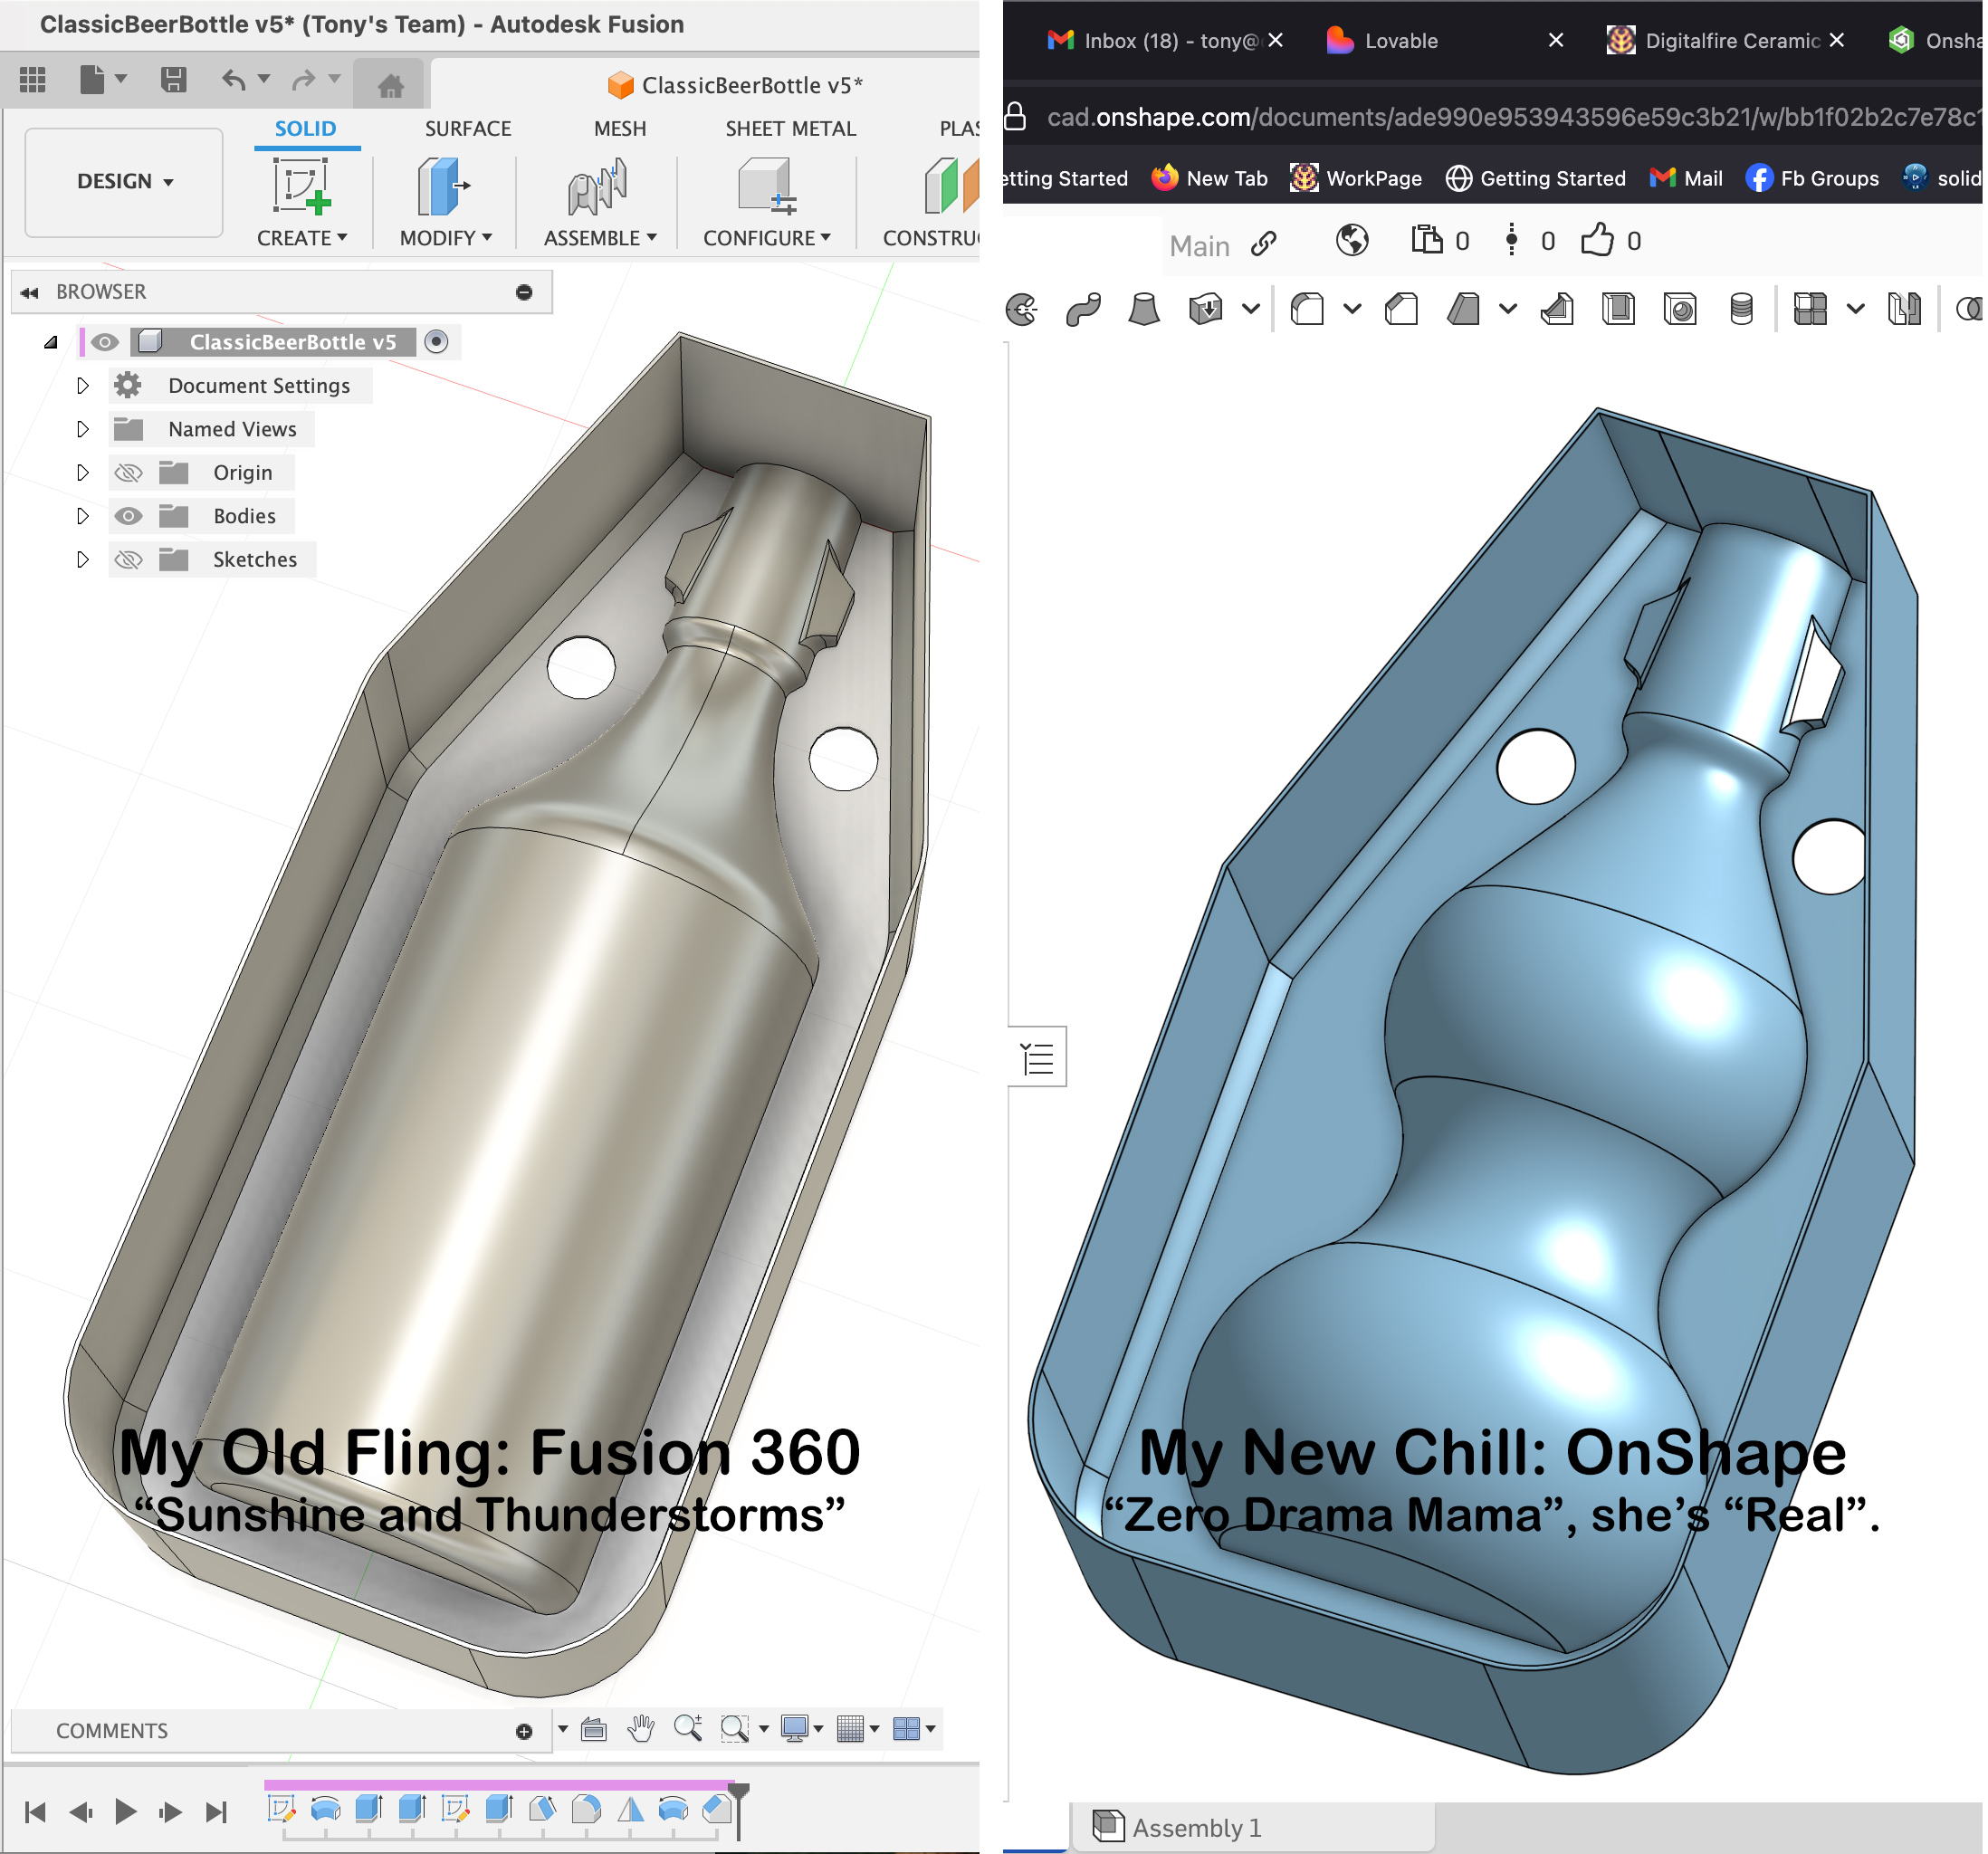Open the CREATE dropdown menu

click(x=302, y=238)
